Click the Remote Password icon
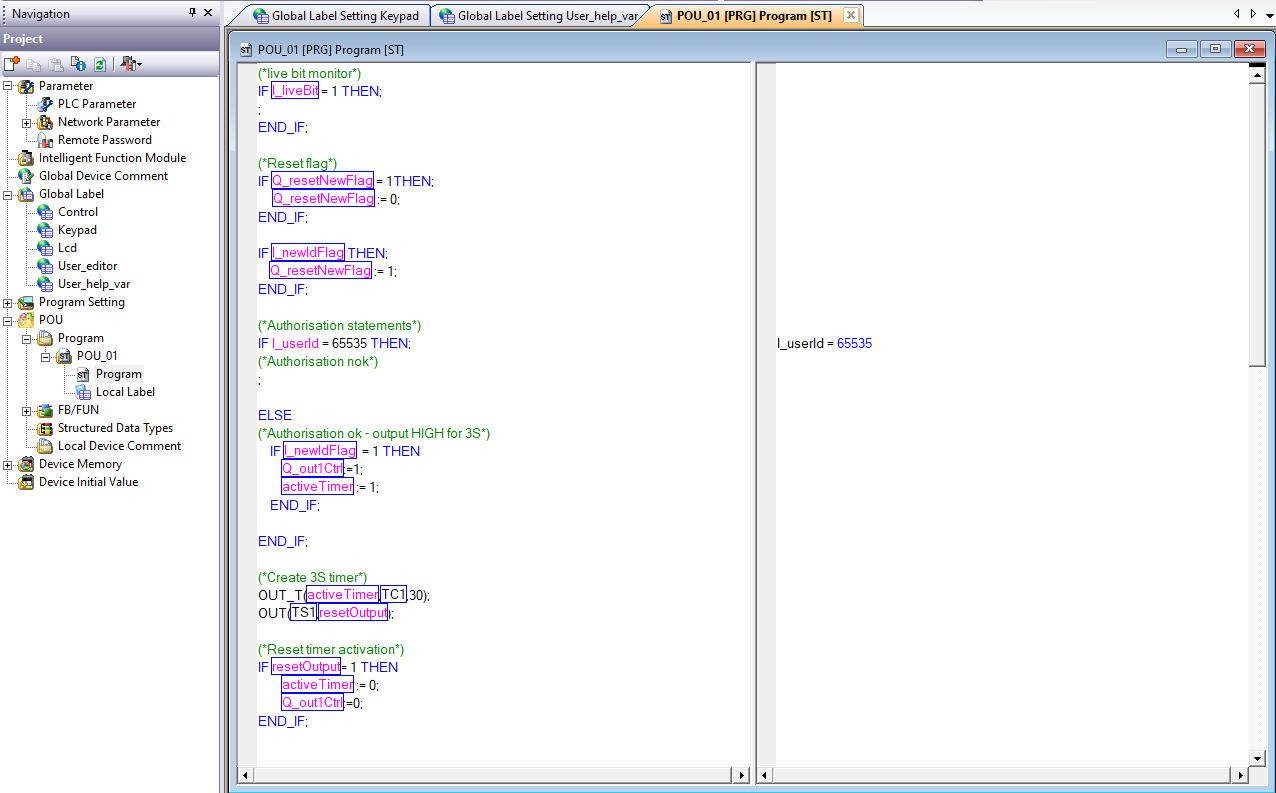This screenshot has height=793, width=1276. tap(45, 140)
